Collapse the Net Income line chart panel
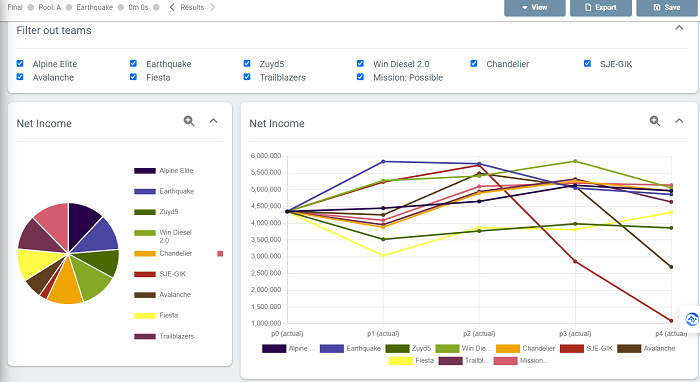The width and height of the screenshot is (700, 382). tap(679, 121)
